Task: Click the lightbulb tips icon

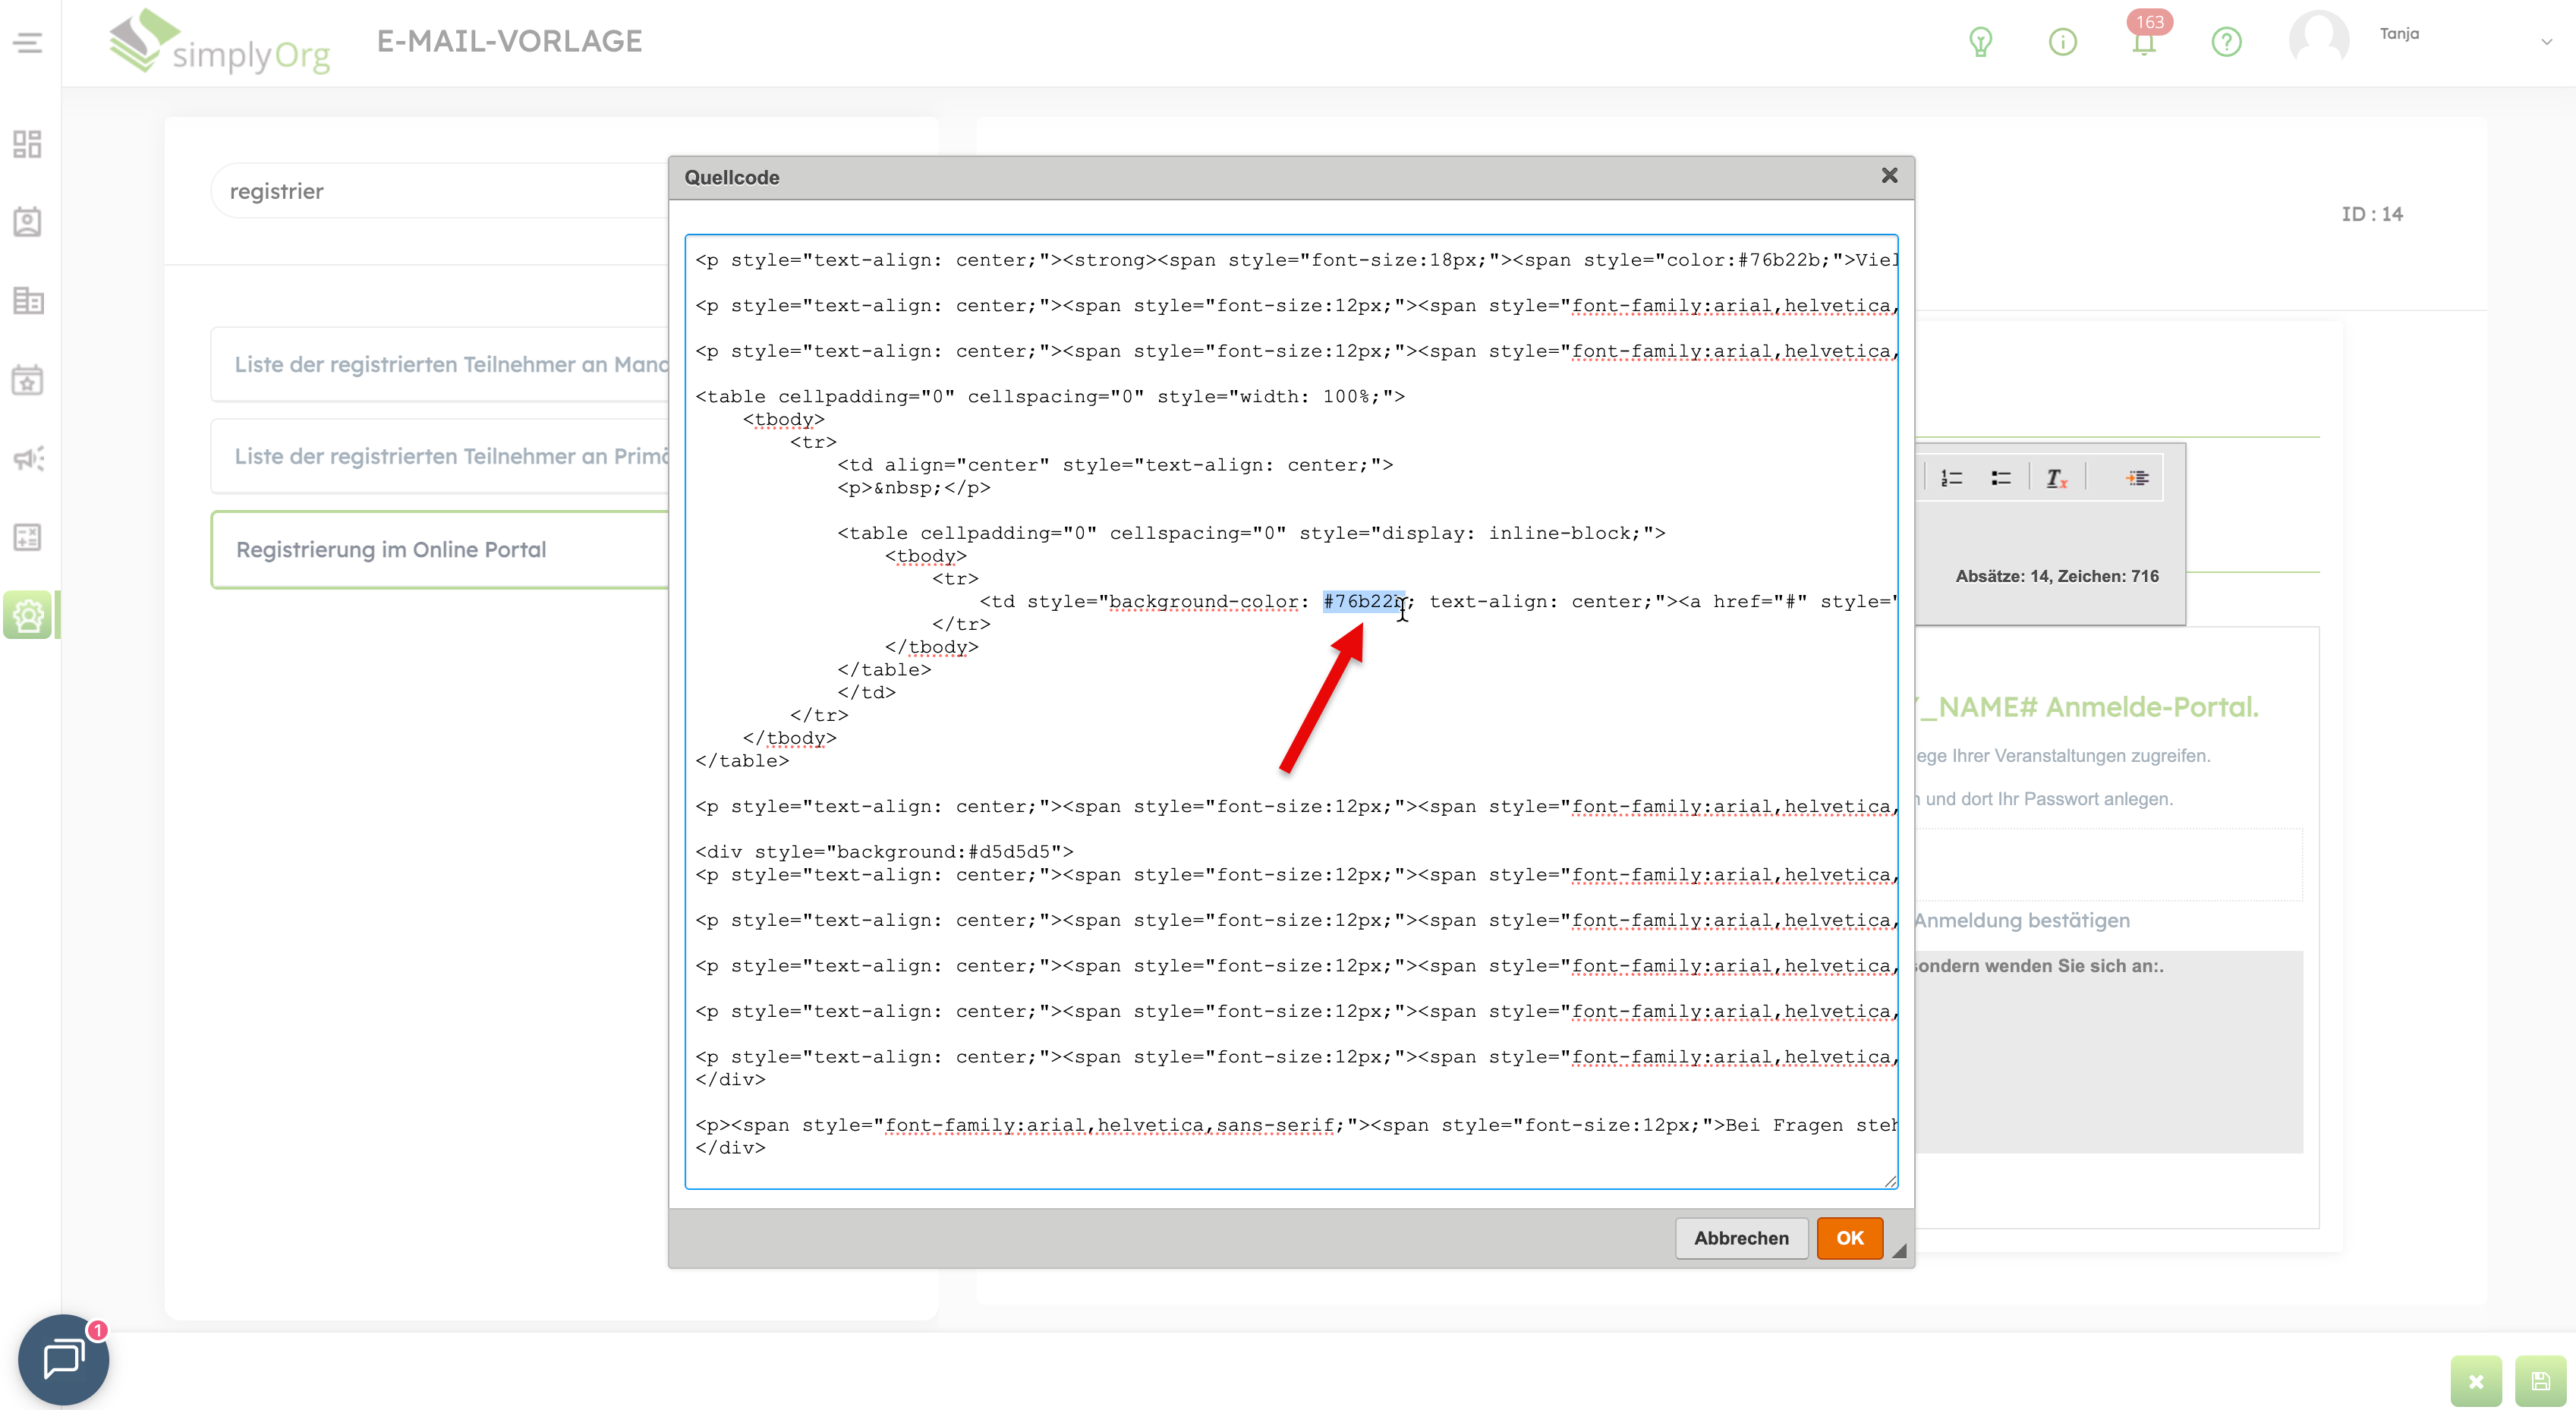Action: 1980,42
